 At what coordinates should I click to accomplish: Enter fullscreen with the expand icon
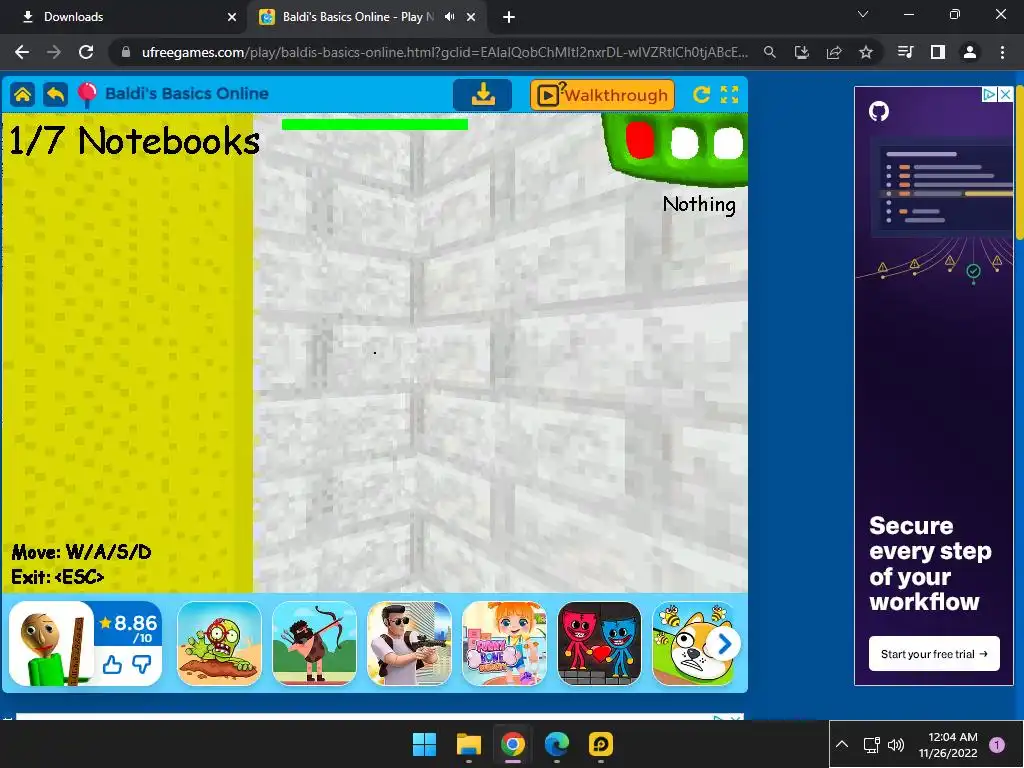(x=729, y=95)
